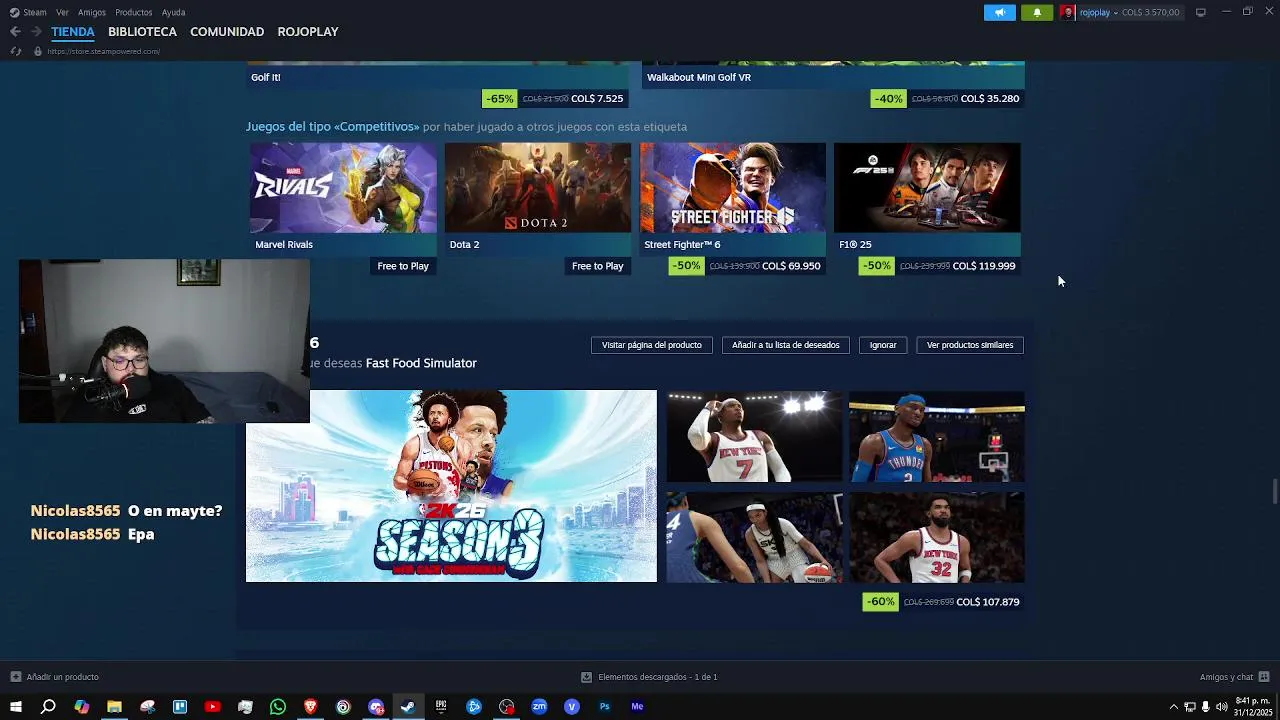Open File Explorer on the taskbar
Viewport: 1280px width, 720px height.
point(114,707)
